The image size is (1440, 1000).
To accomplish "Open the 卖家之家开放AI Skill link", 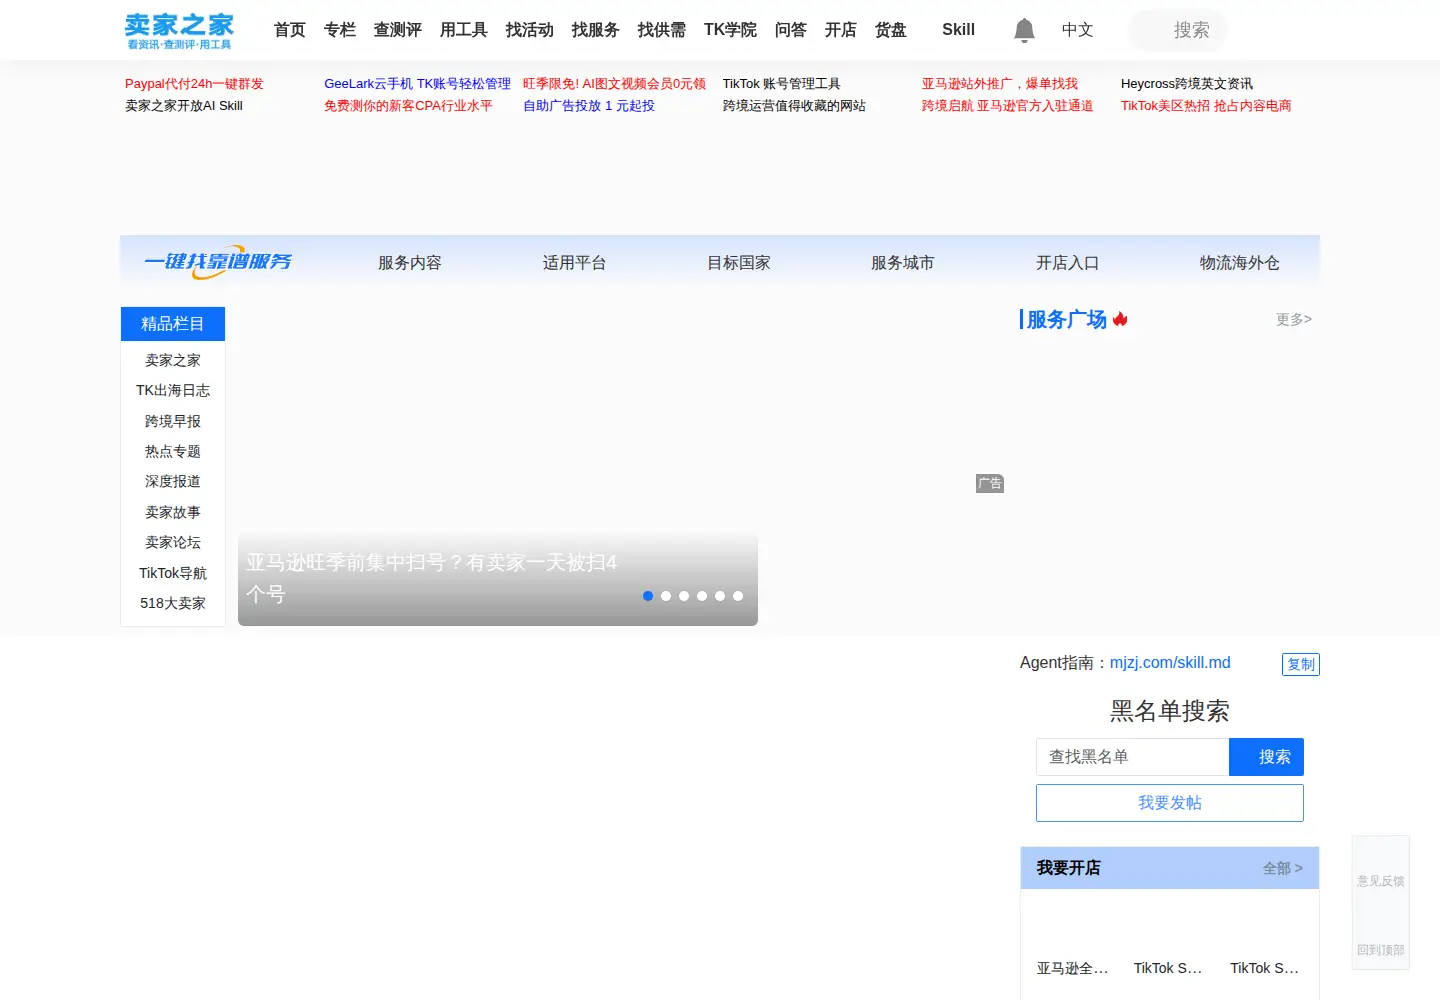I will [x=184, y=106].
